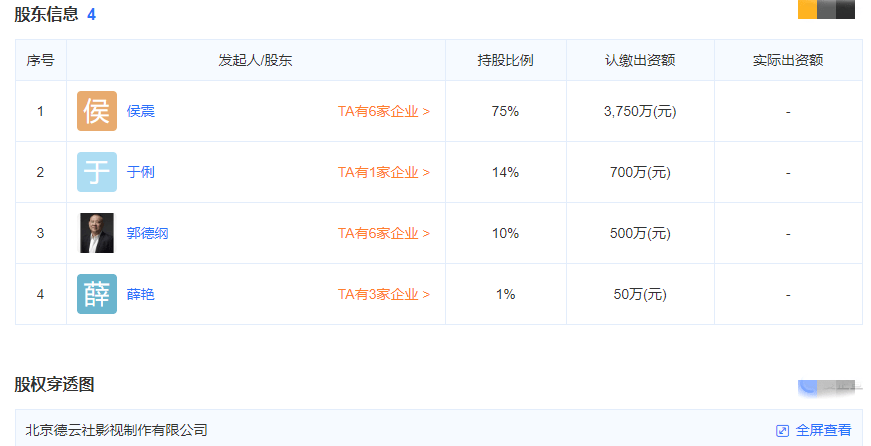The height and width of the screenshot is (446, 871).
Task: Click the teal 薛 avatar icon
Action: coord(97,294)
